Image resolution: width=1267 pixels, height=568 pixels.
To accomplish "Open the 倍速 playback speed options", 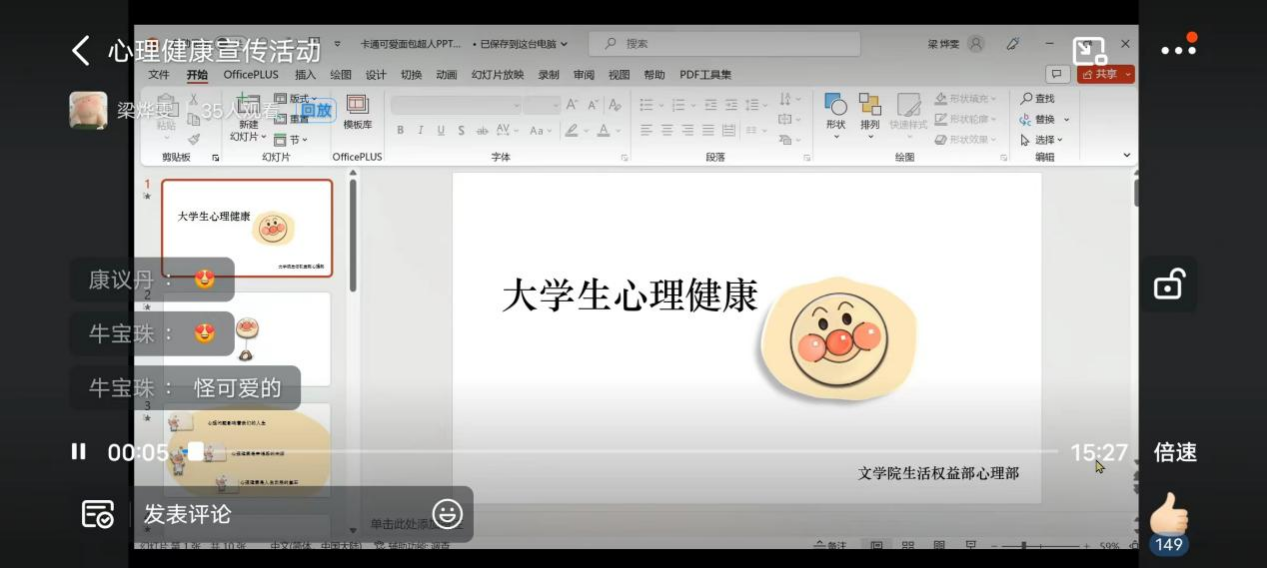I will 1175,453.
